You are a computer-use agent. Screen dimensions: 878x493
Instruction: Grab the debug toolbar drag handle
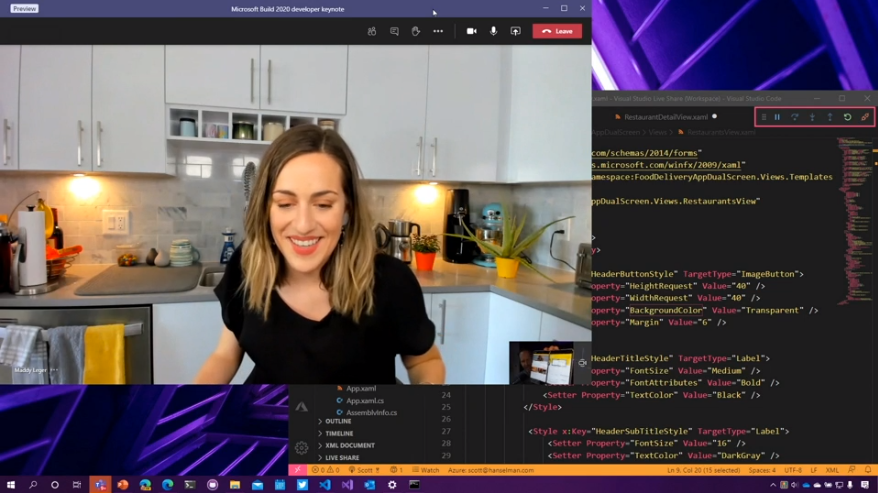pyautogui.click(x=764, y=117)
